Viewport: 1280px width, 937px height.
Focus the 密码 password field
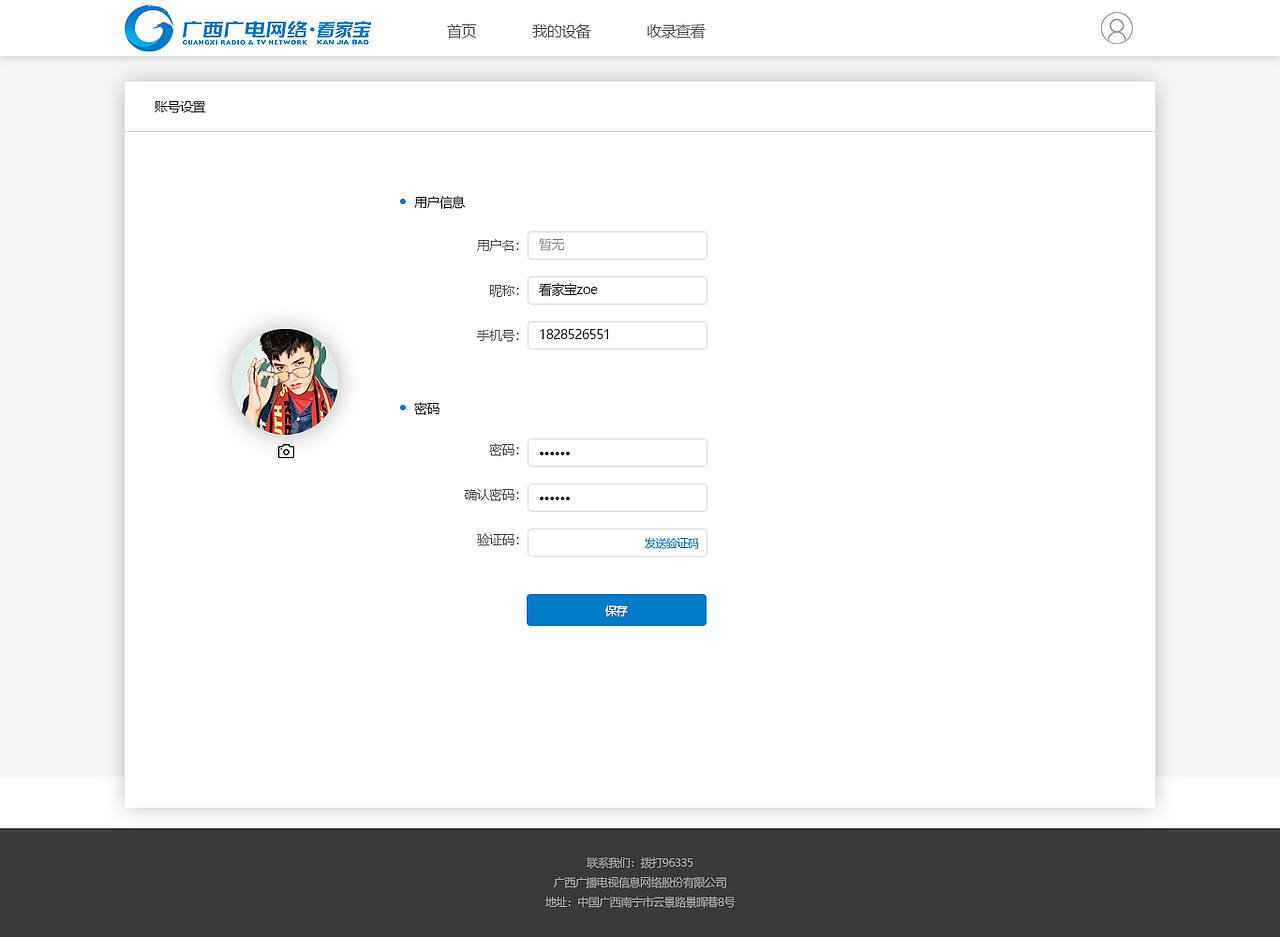point(617,452)
